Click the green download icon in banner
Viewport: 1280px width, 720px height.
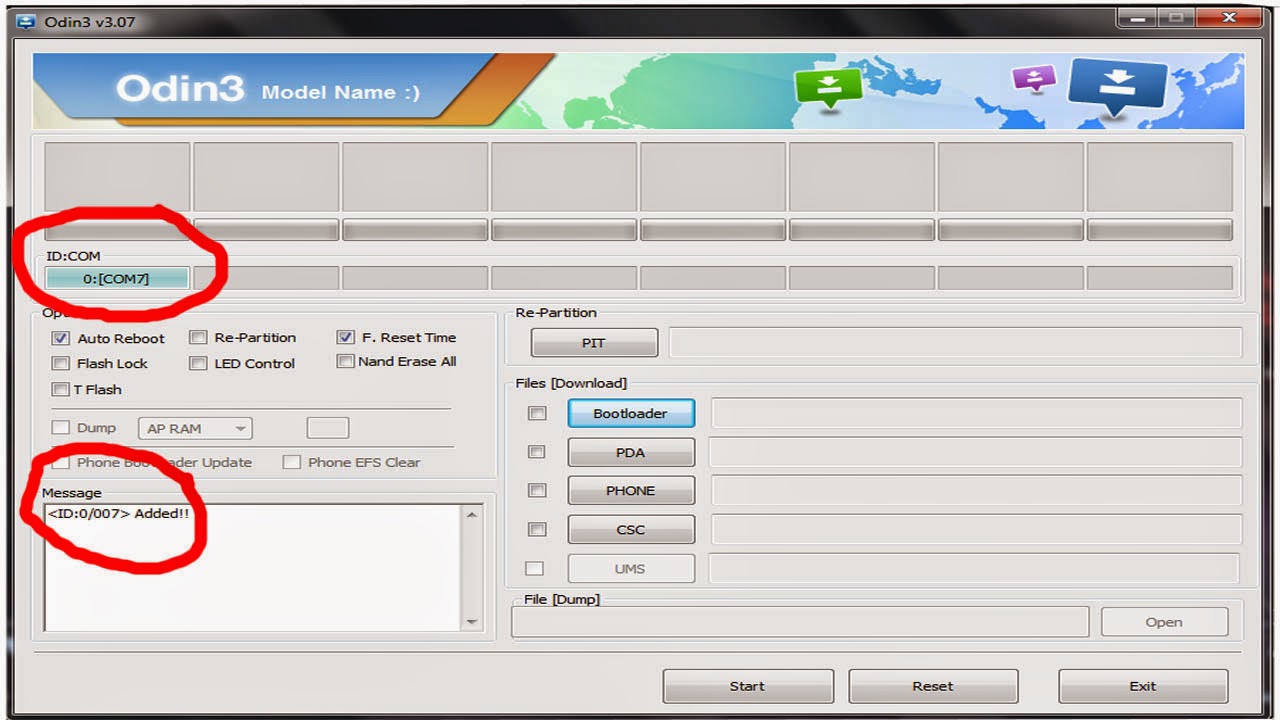[x=828, y=87]
